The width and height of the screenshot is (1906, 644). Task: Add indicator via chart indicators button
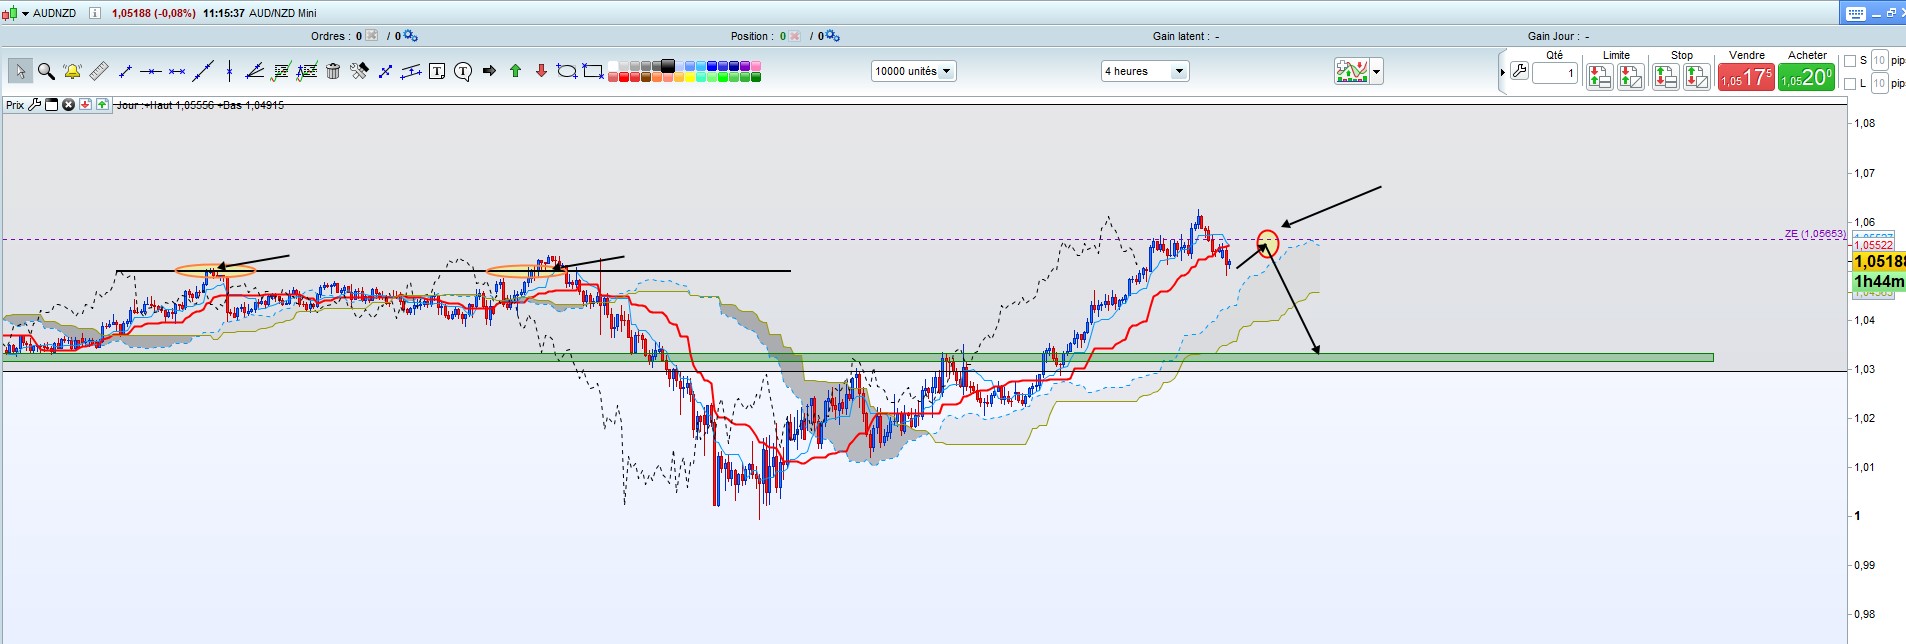(1352, 71)
